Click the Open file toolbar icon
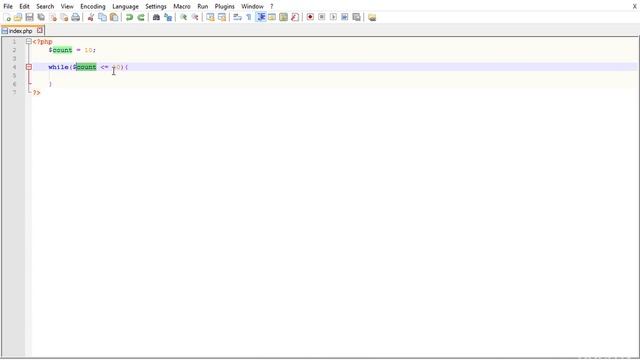Screen dimensions: 640x360 coord(18,17)
